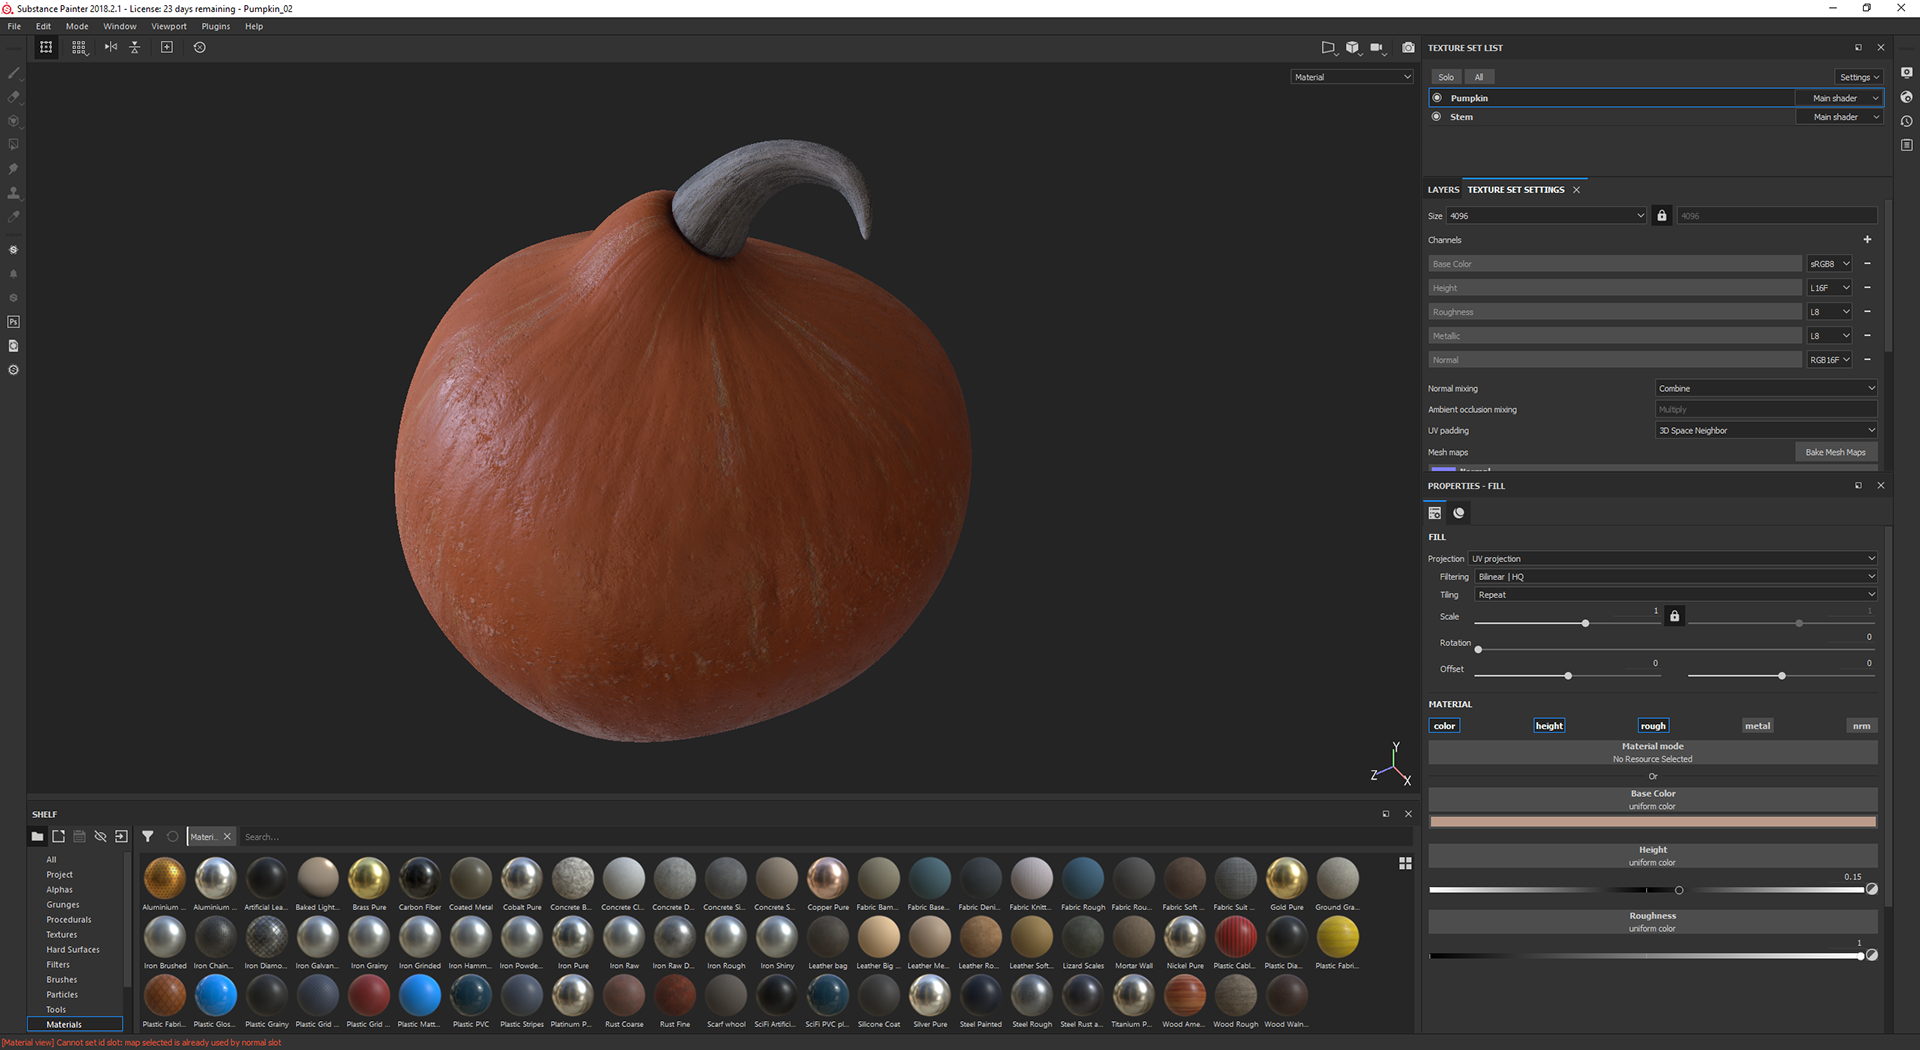Click the vertical alignment symmetry icon
Screen dimensions: 1920x1050
pos(135,47)
